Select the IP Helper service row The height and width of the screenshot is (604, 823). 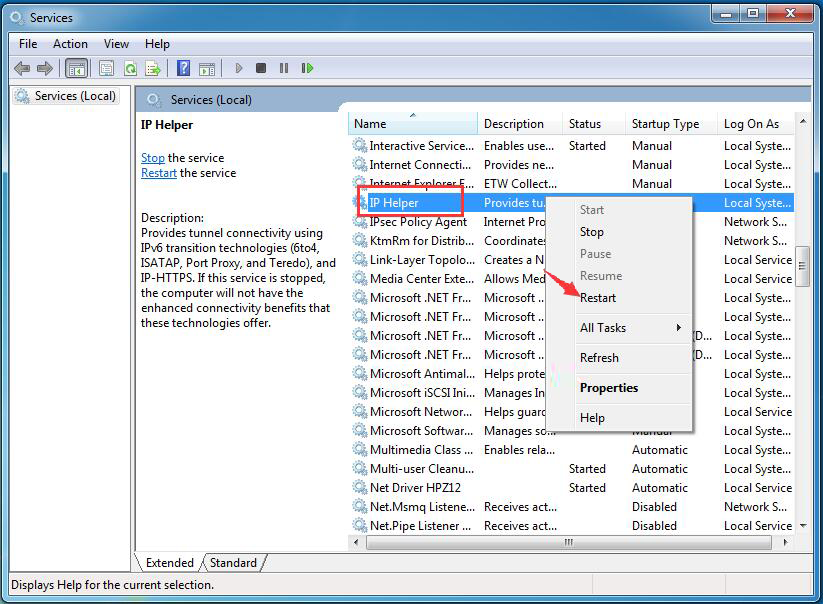tap(572, 203)
